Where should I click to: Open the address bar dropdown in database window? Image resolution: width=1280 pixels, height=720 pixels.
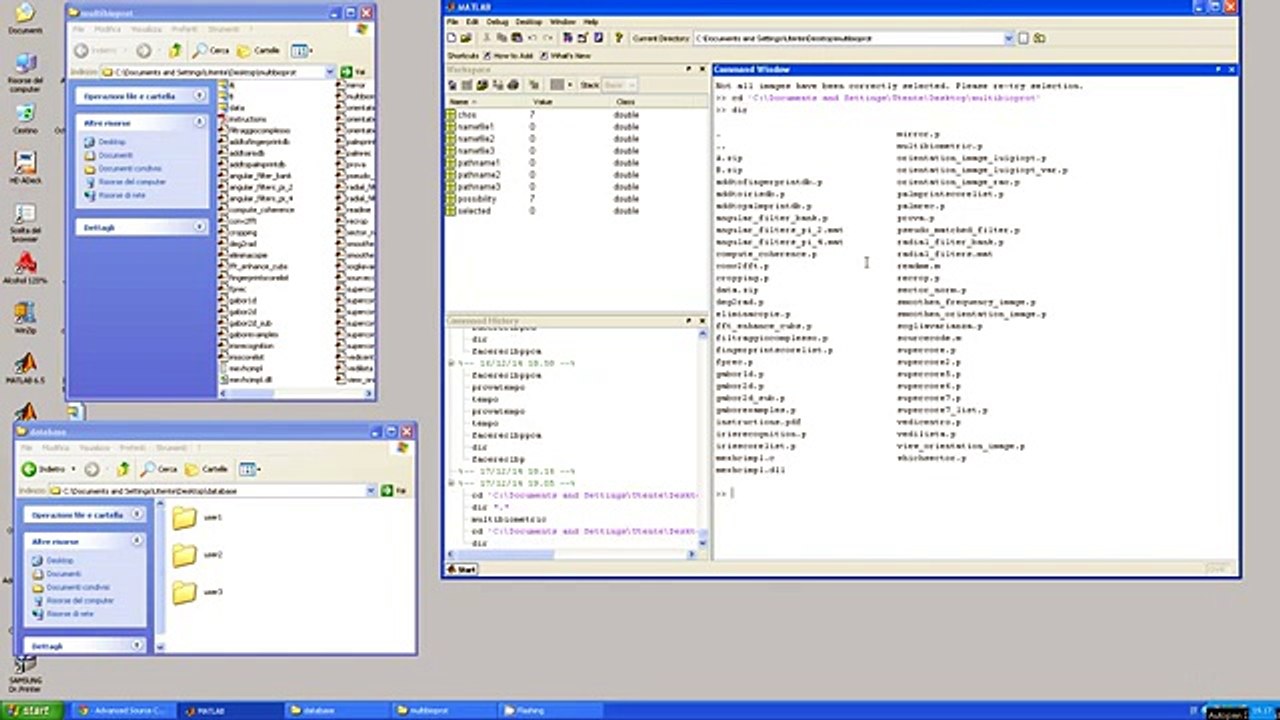[371, 491]
